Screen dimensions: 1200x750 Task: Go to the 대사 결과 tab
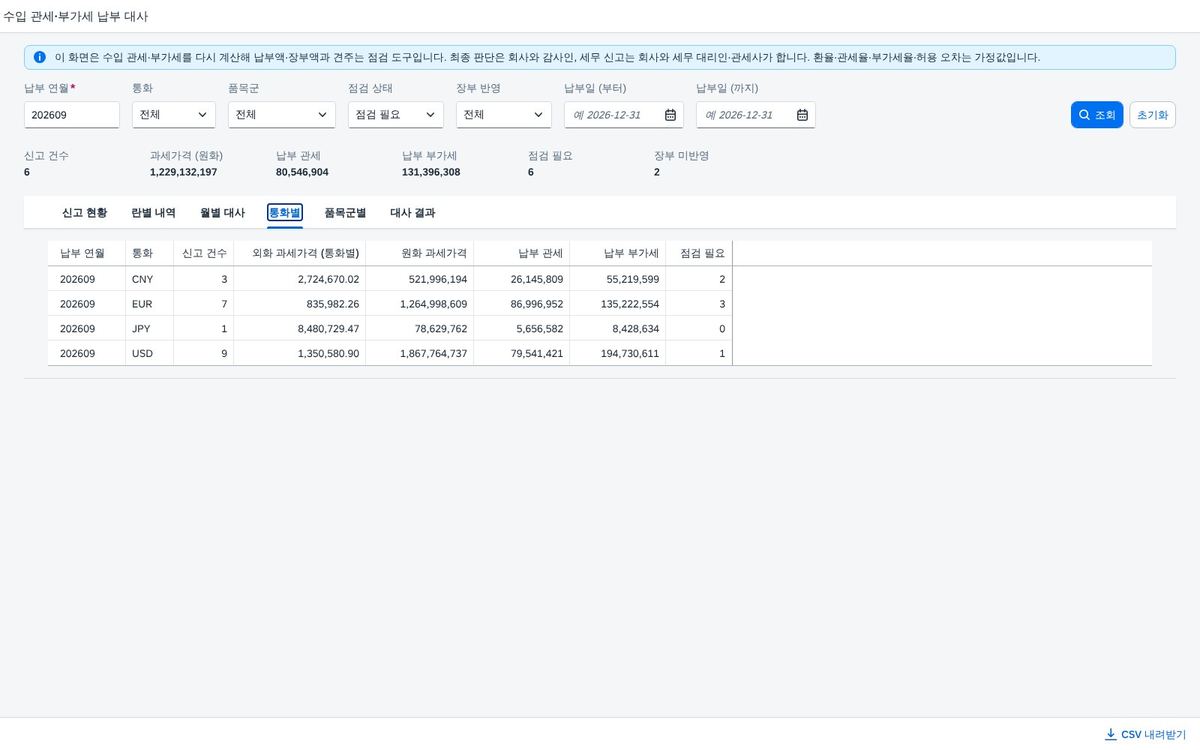pyautogui.click(x=412, y=213)
